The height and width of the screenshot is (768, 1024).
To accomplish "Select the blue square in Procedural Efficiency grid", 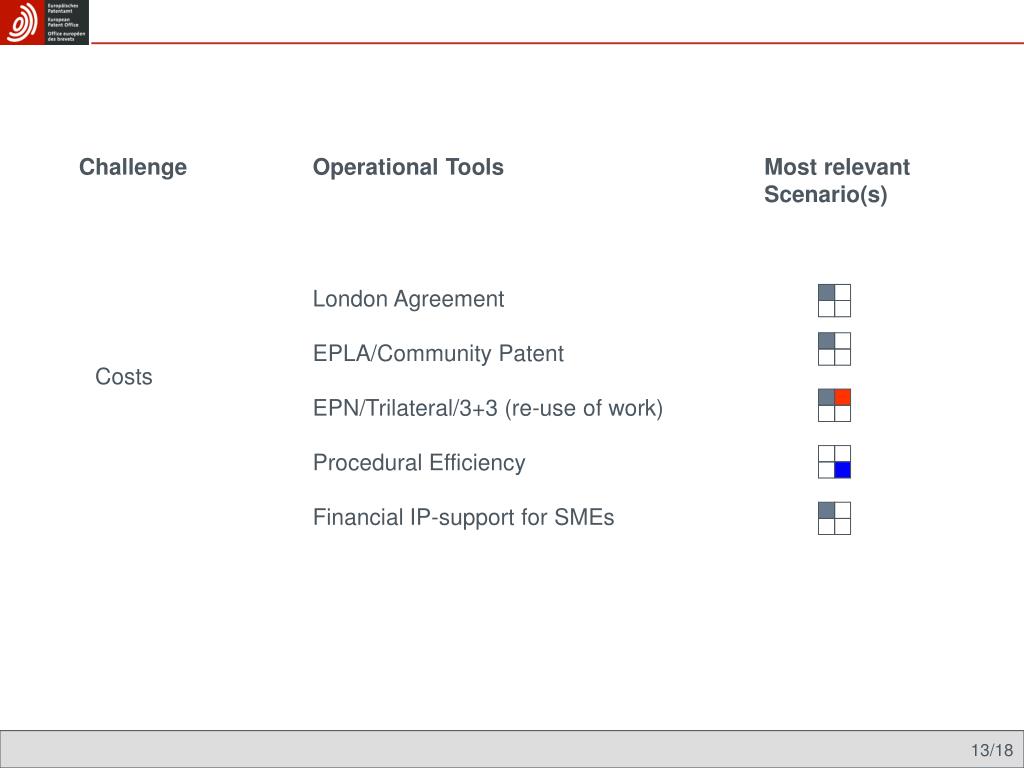I will [x=842, y=470].
